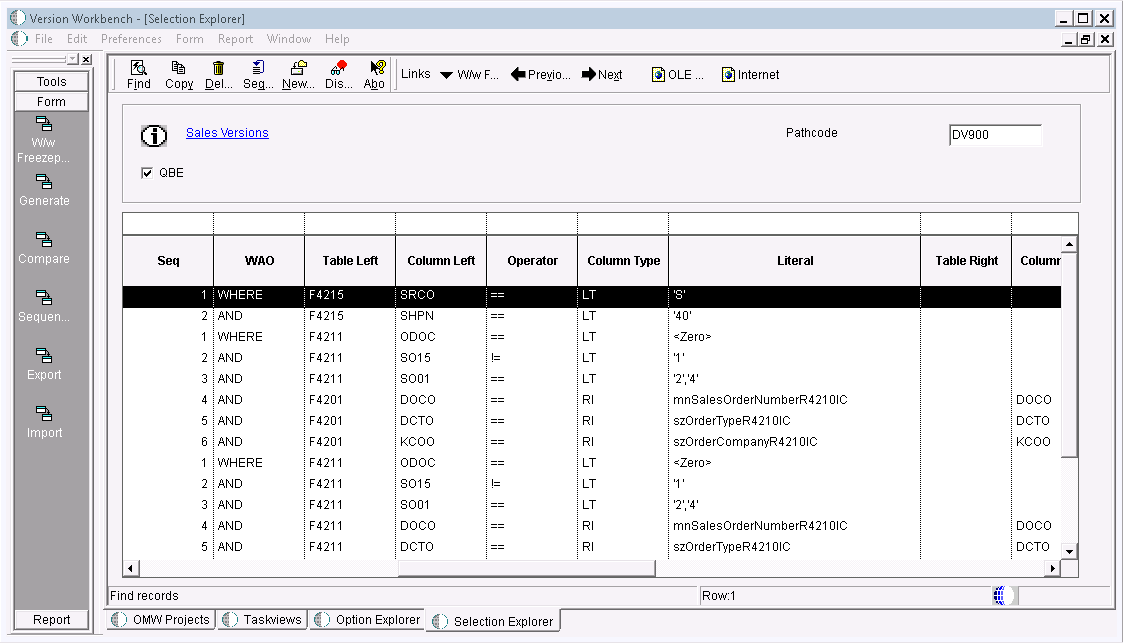
Task: Click the New toolbar icon
Action: [x=297, y=74]
